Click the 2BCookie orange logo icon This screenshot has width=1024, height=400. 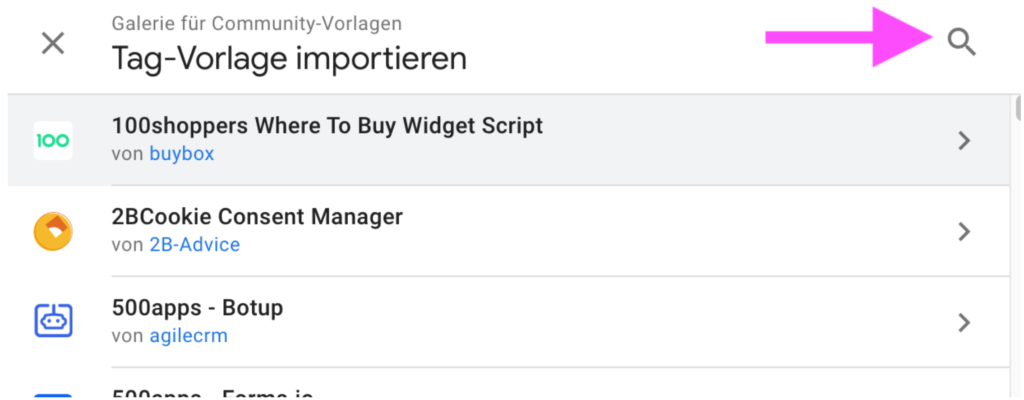(x=52, y=231)
